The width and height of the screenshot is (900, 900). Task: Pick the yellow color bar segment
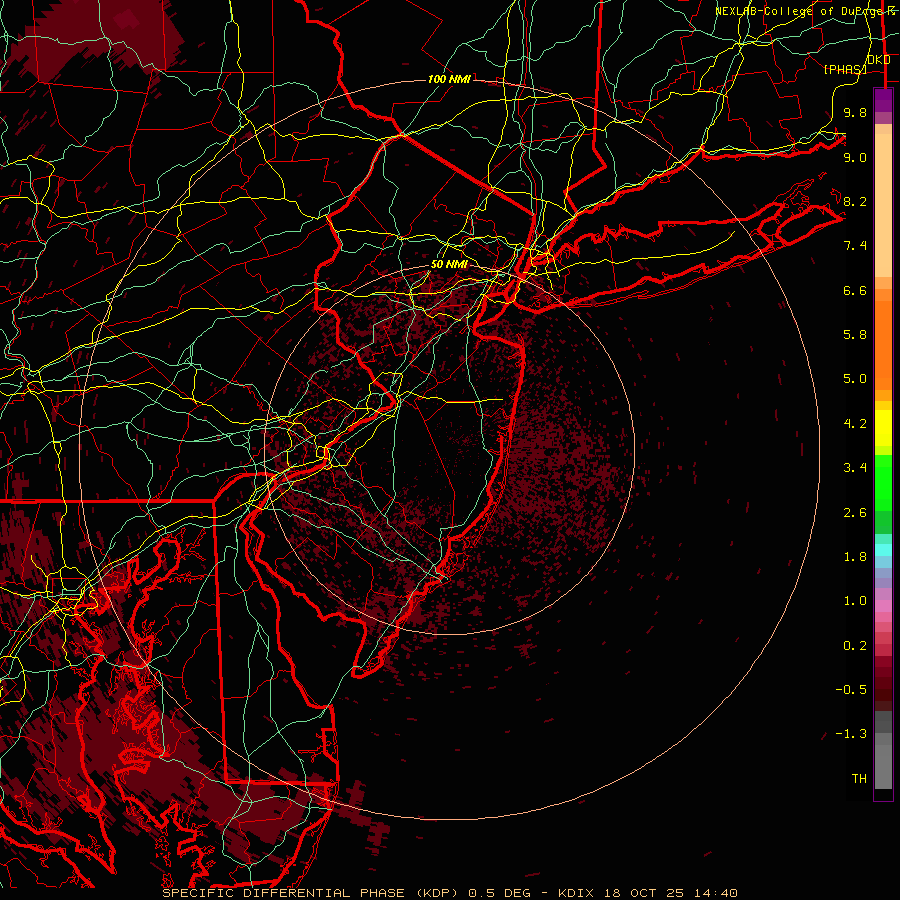(x=883, y=428)
